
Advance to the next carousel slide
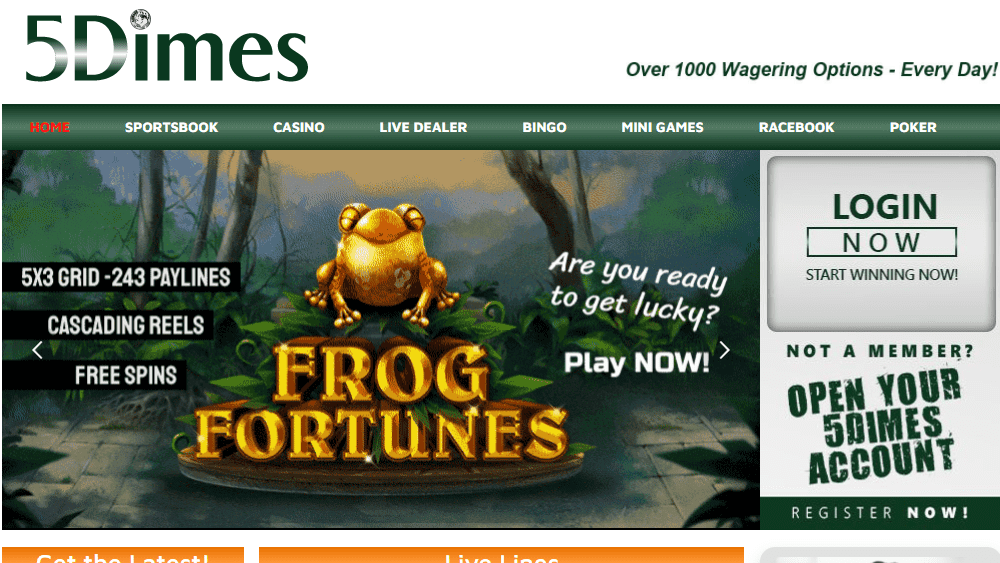(x=724, y=350)
